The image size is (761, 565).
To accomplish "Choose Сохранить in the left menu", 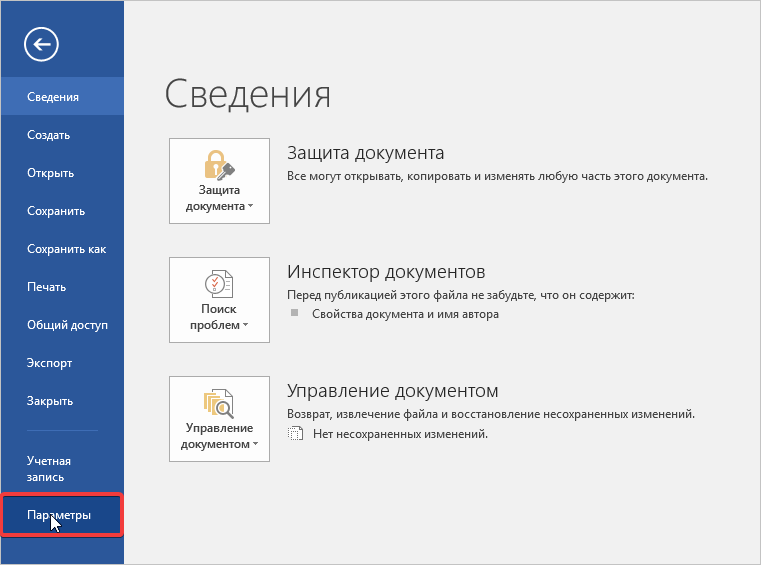I will (x=55, y=211).
